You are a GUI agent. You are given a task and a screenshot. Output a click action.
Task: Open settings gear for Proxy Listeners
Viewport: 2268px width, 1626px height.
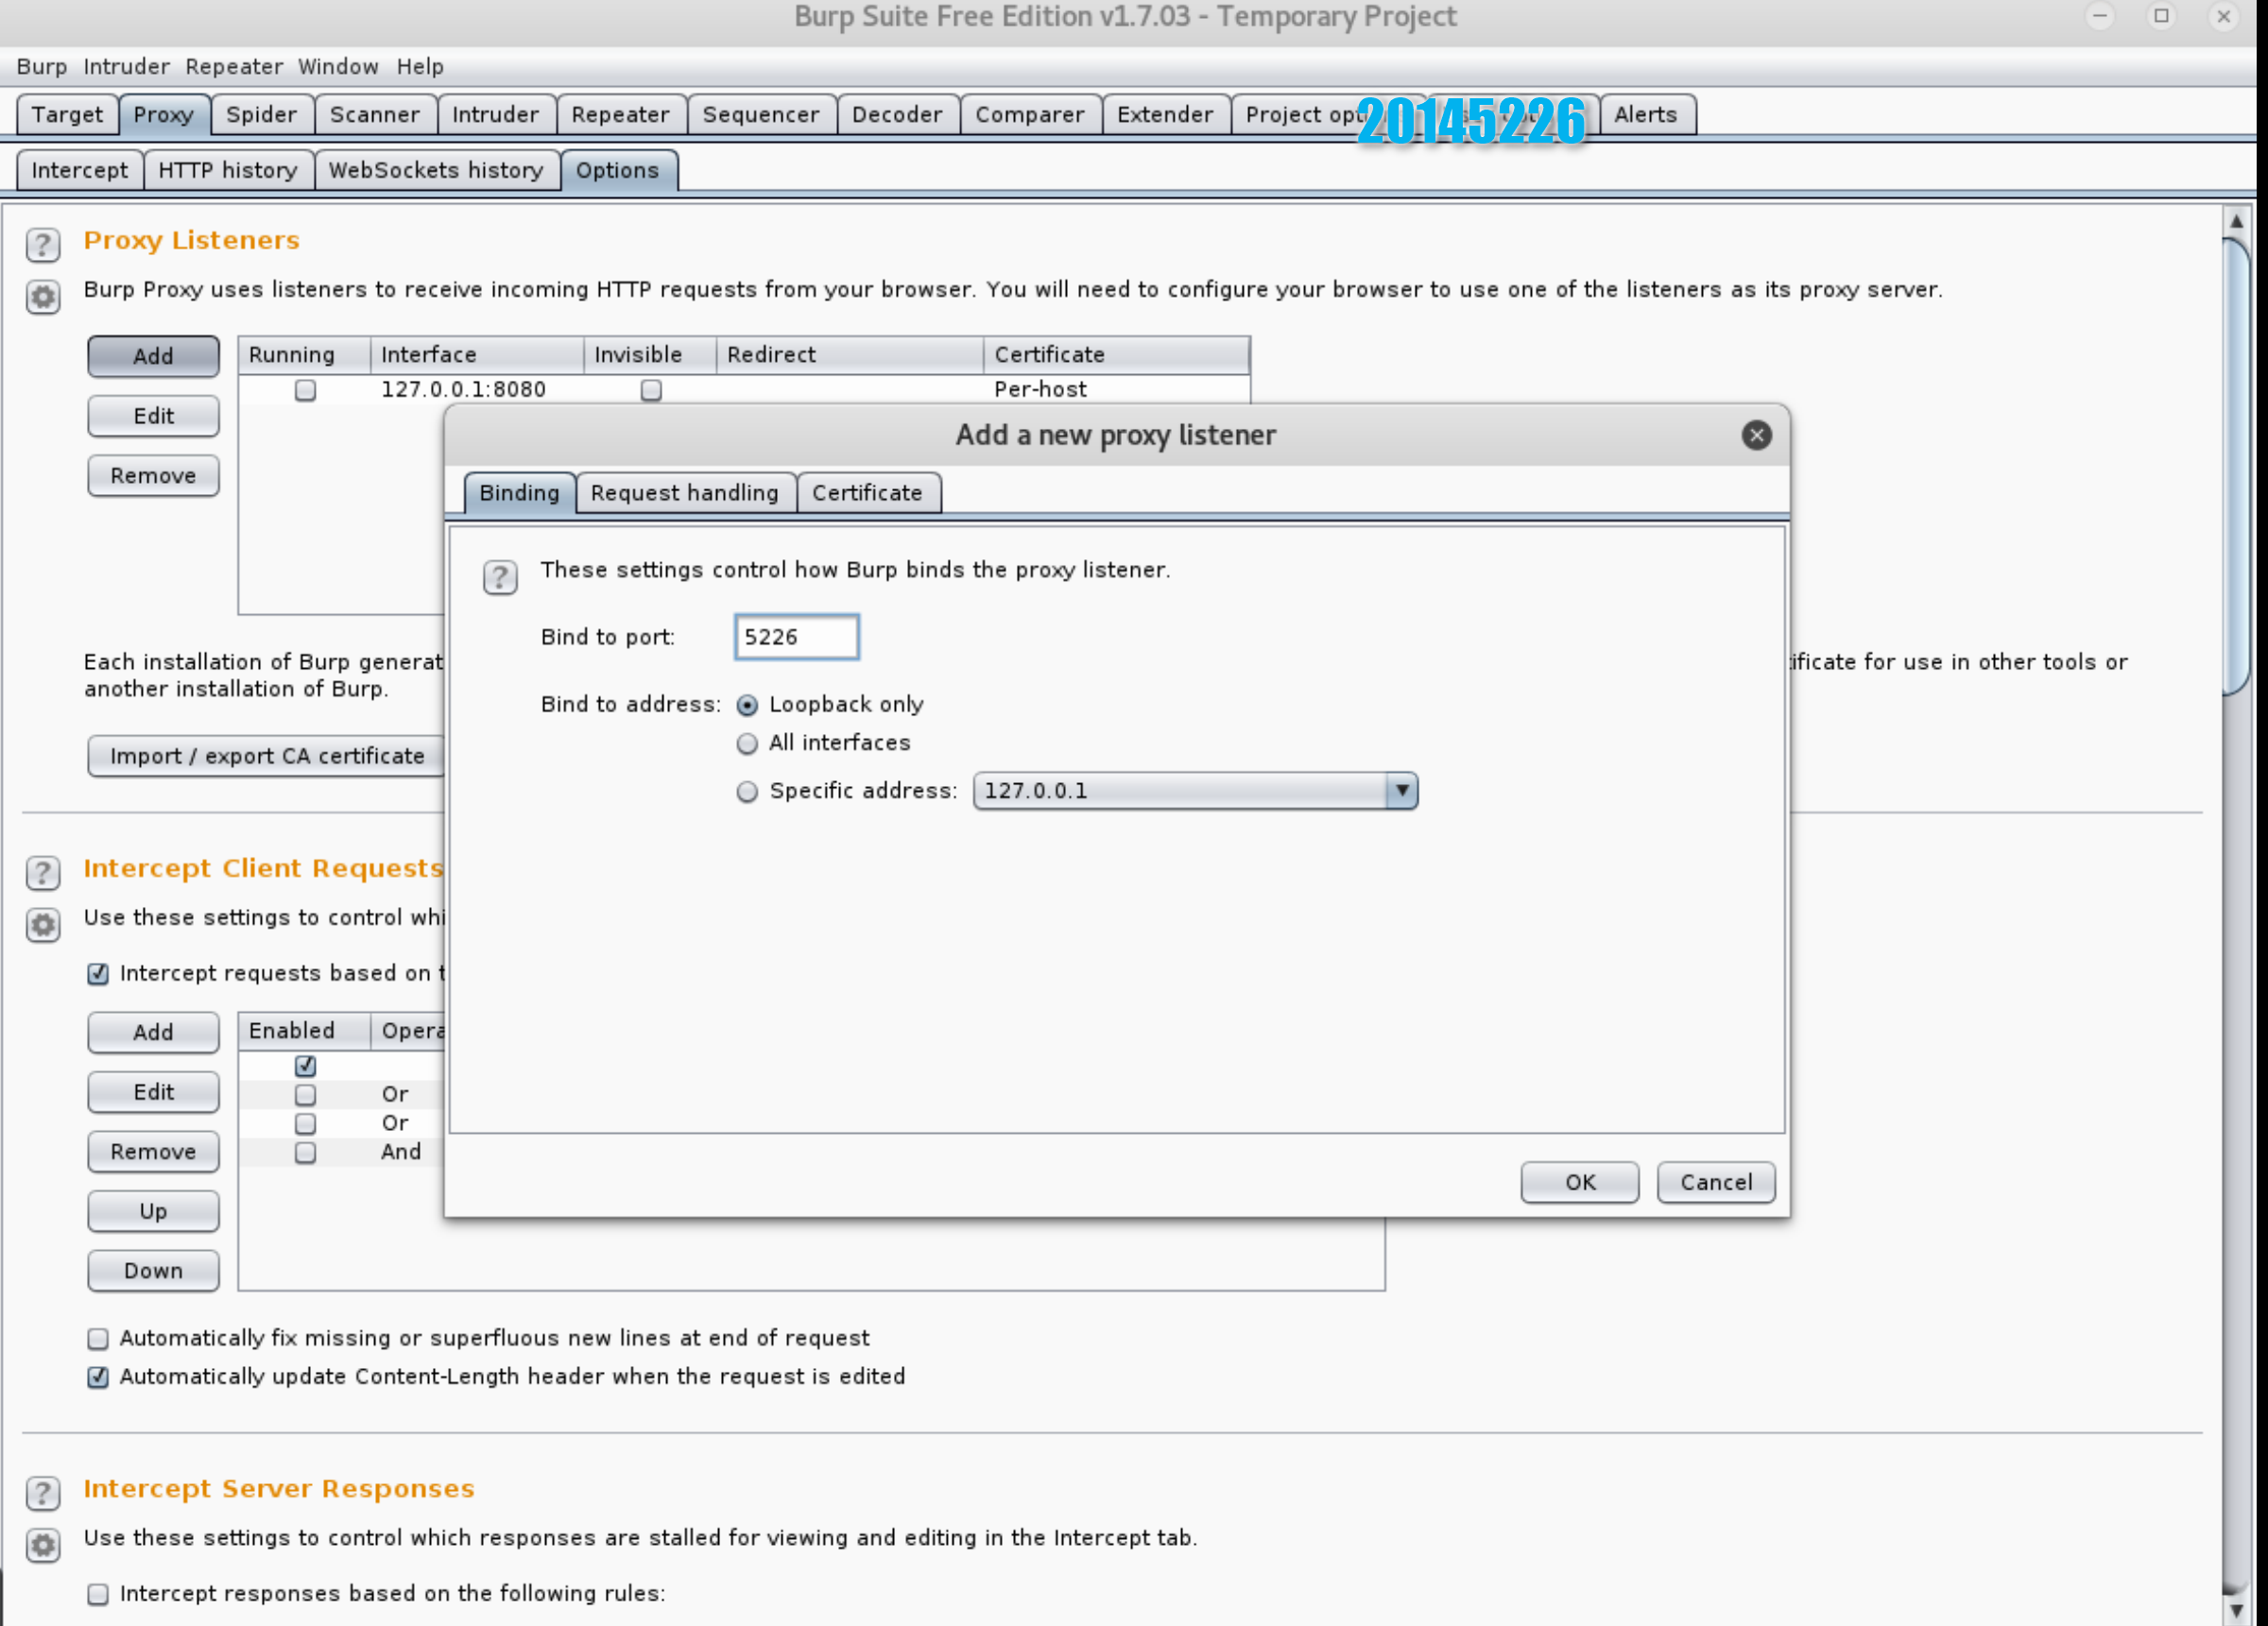(x=42, y=297)
